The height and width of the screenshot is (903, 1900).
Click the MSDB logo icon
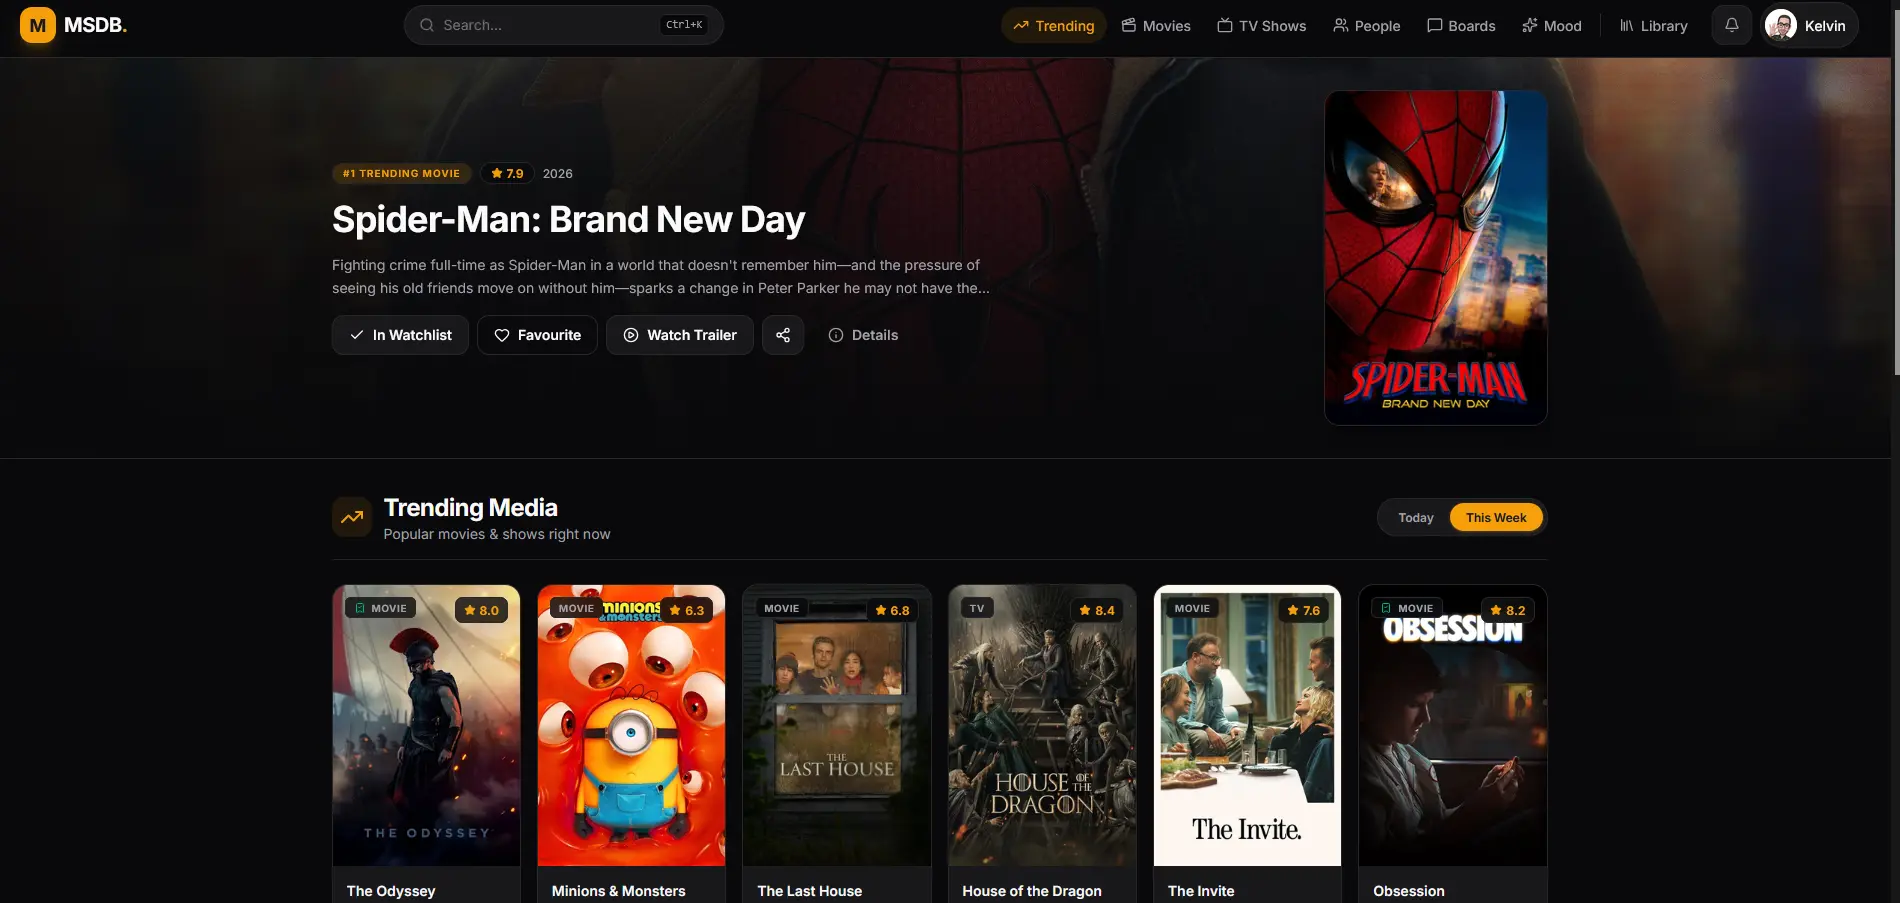point(38,25)
